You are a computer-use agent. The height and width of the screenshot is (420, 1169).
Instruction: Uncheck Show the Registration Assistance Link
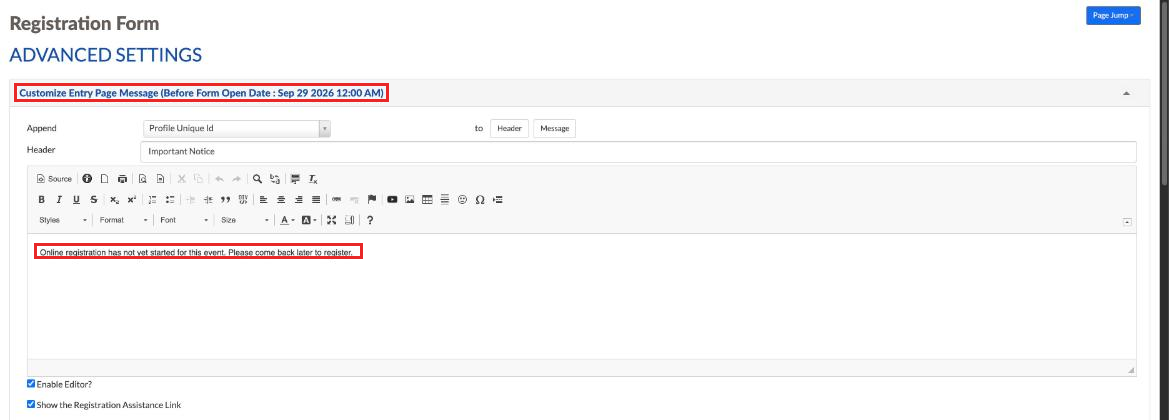coord(31,405)
